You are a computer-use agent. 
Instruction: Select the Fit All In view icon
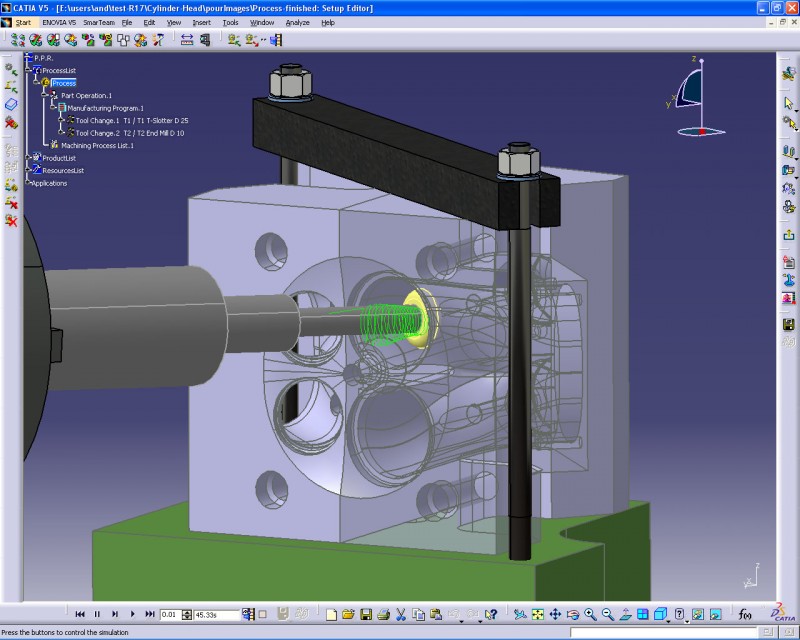(538, 614)
